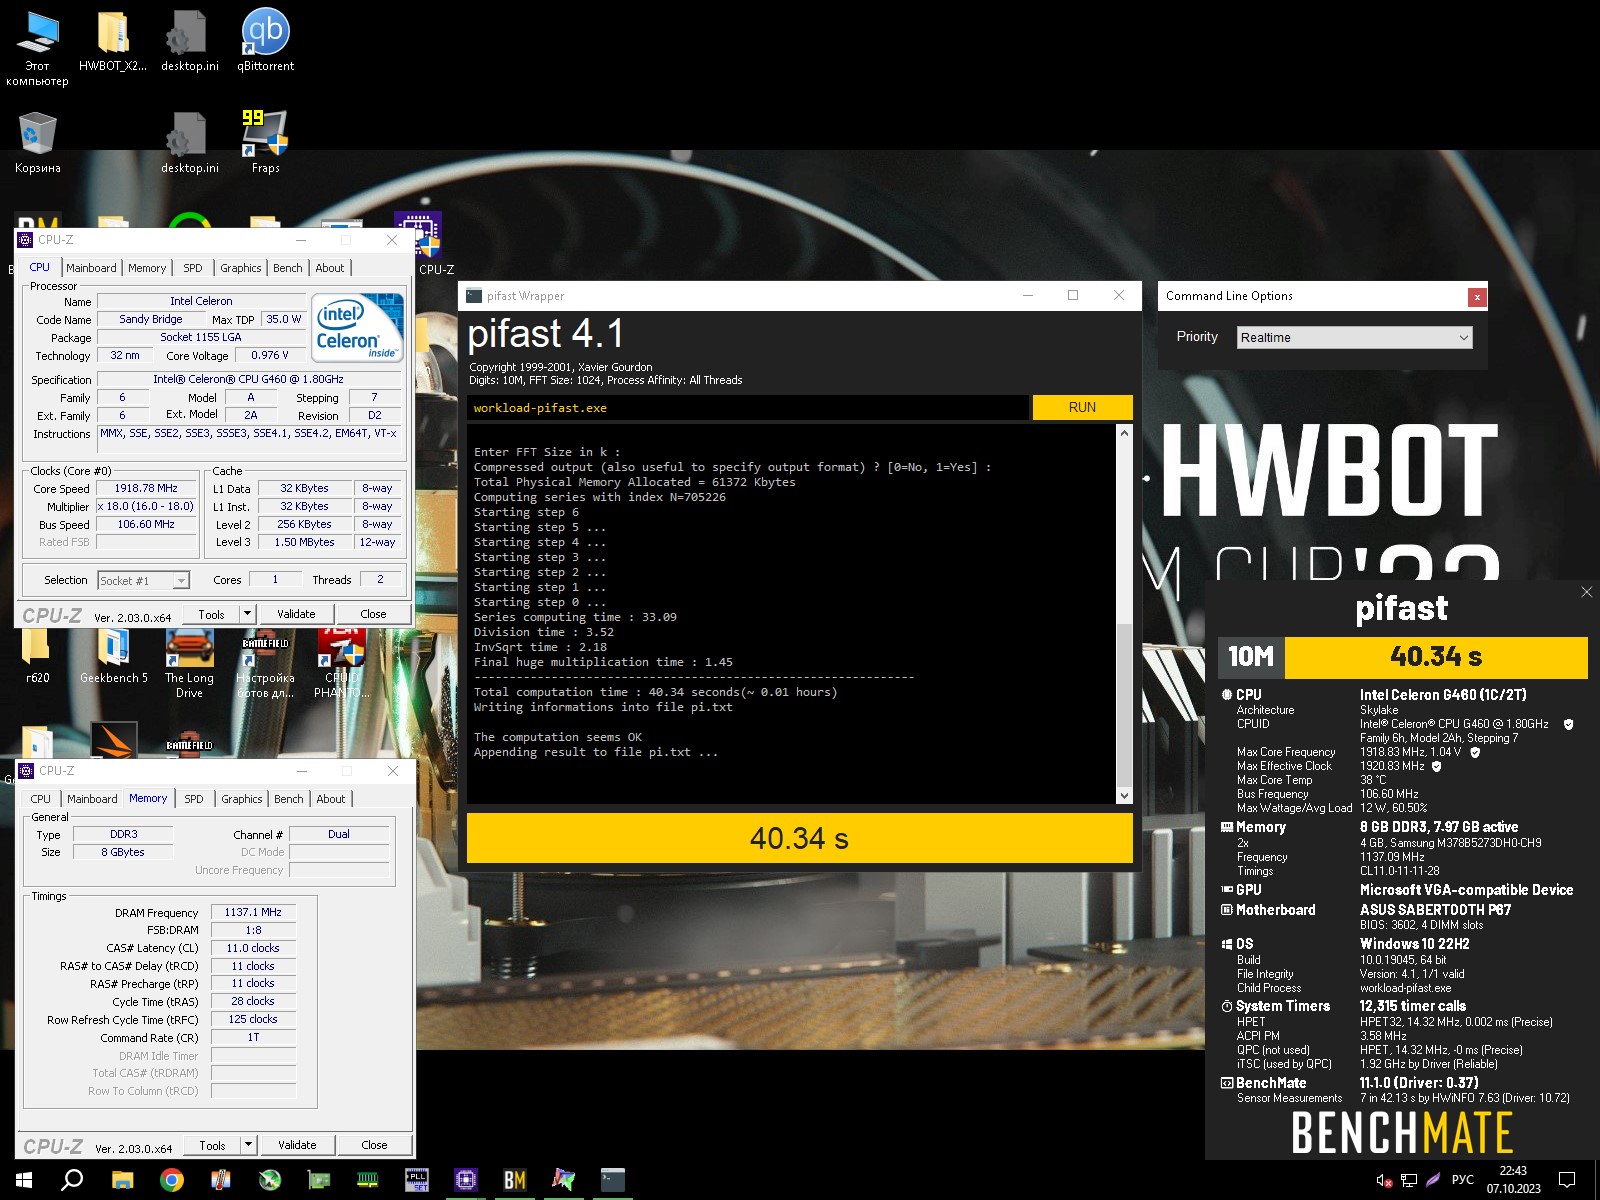
Task: Select desktop.ini beside the Fraps icon
Action: tap(189, 142)
